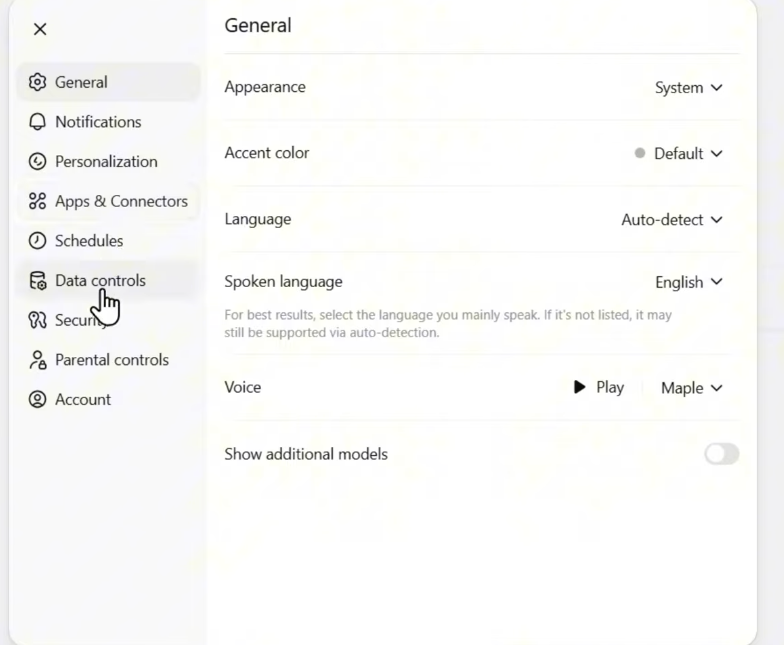Open the Appearance System dropdown
This screenshot has width=784, height=645.
688,88
